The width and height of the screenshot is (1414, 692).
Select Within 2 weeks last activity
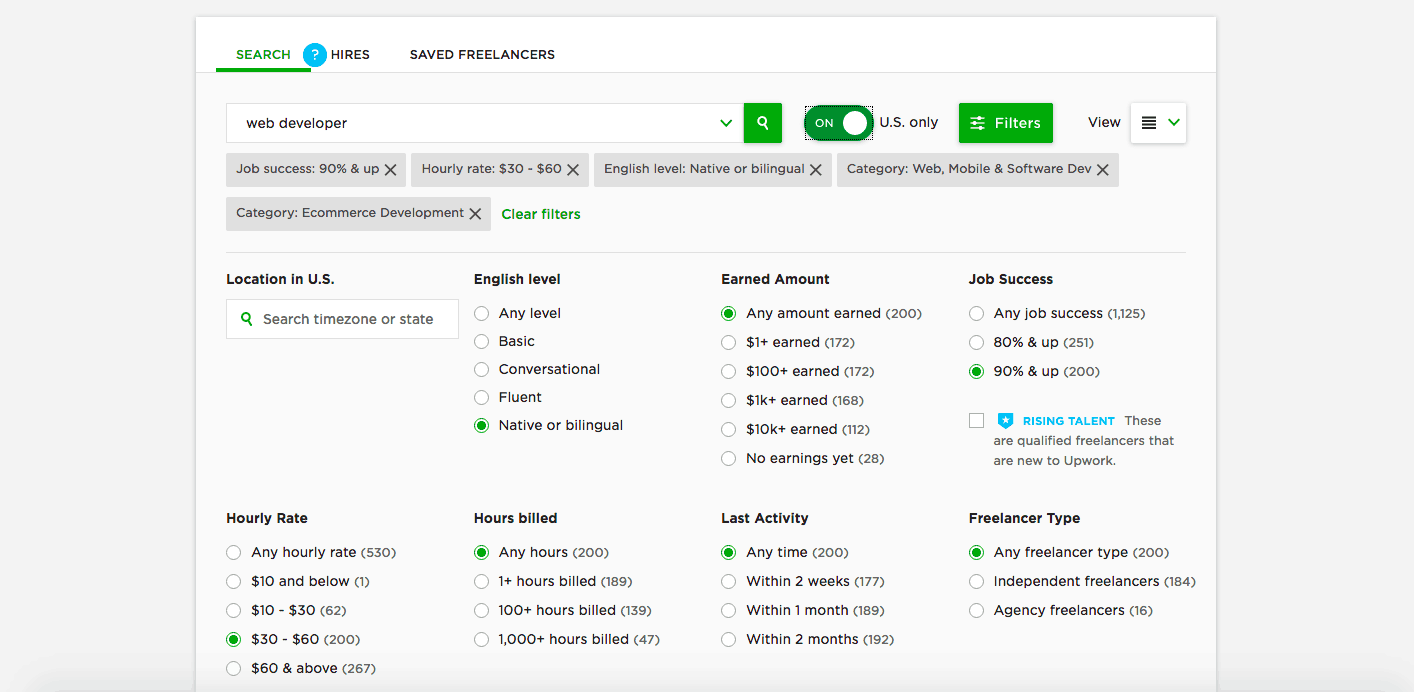(x=729, y=581)
